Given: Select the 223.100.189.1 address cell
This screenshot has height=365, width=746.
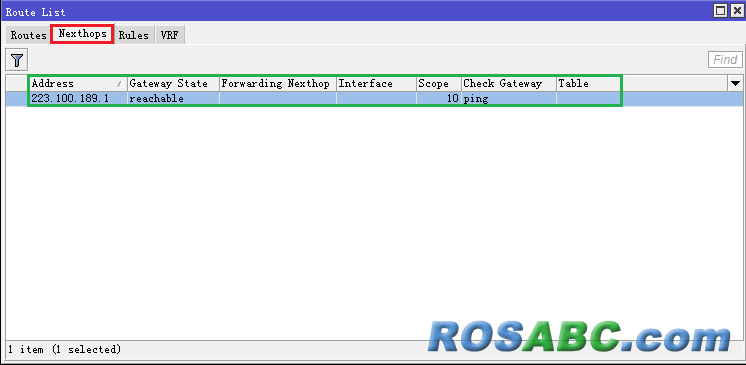Looking at the screenshot, I should coord(78,99).
